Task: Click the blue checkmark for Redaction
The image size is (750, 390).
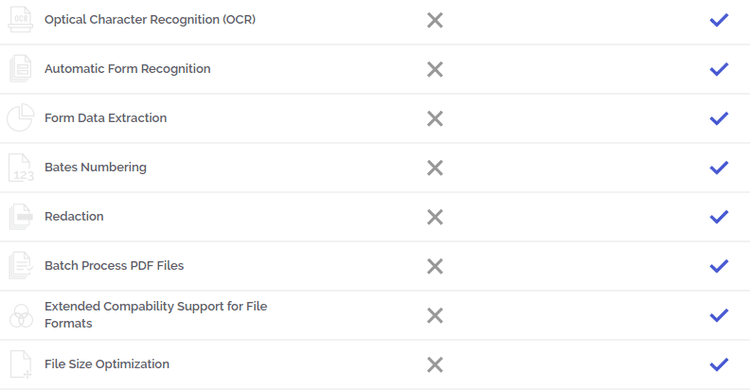Action: coord(719,217)
